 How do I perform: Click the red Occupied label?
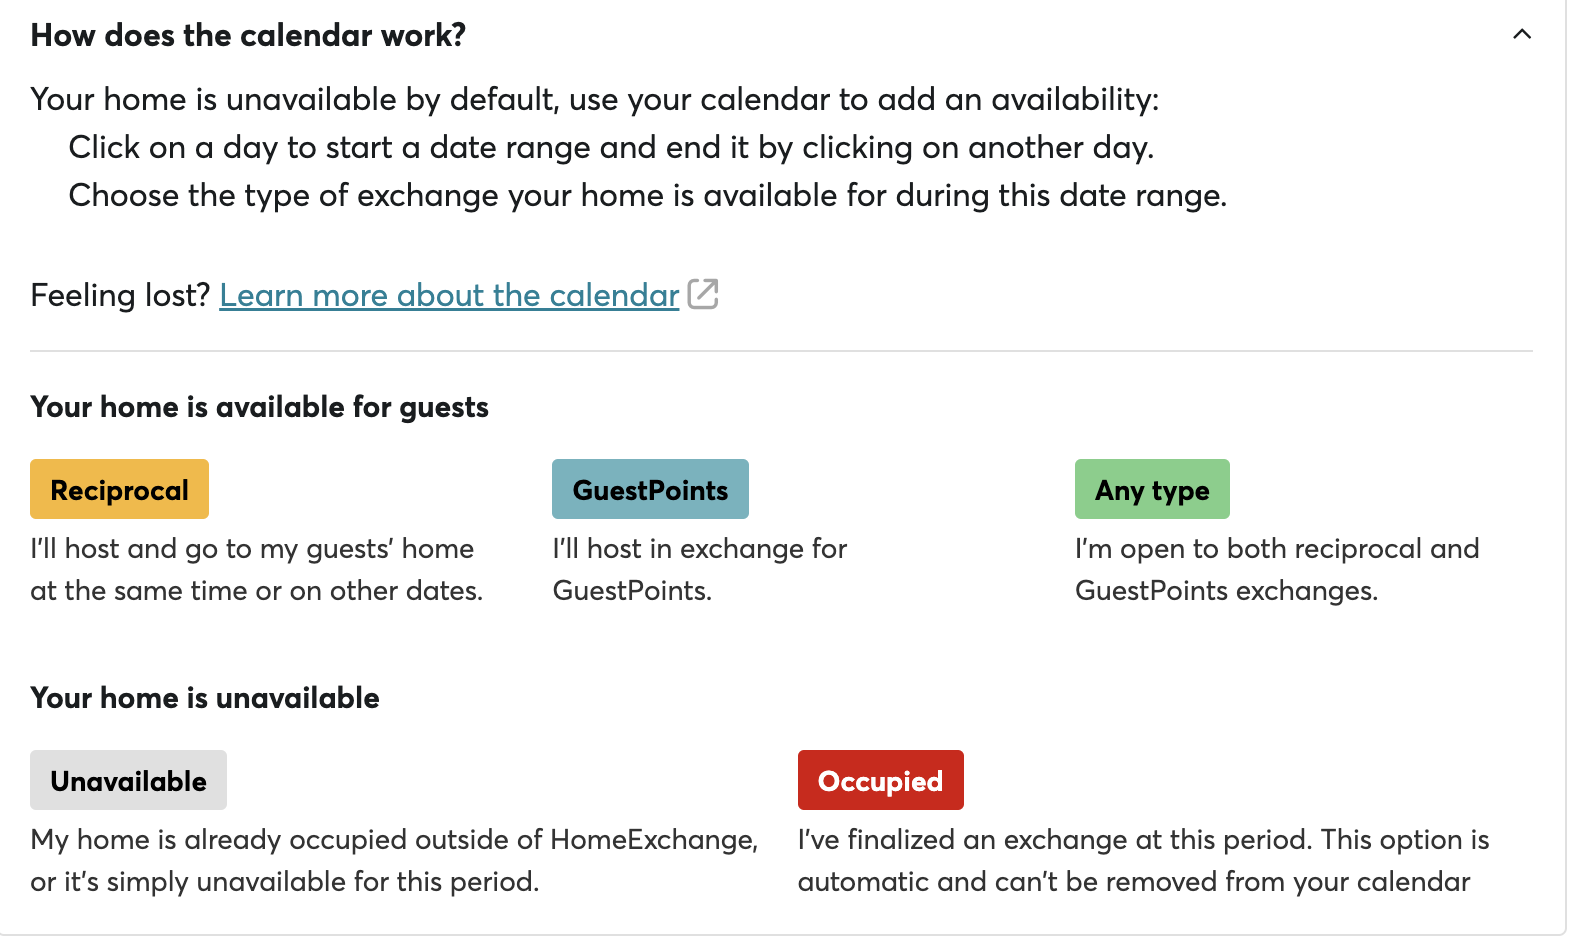click(x=880, y=781)
